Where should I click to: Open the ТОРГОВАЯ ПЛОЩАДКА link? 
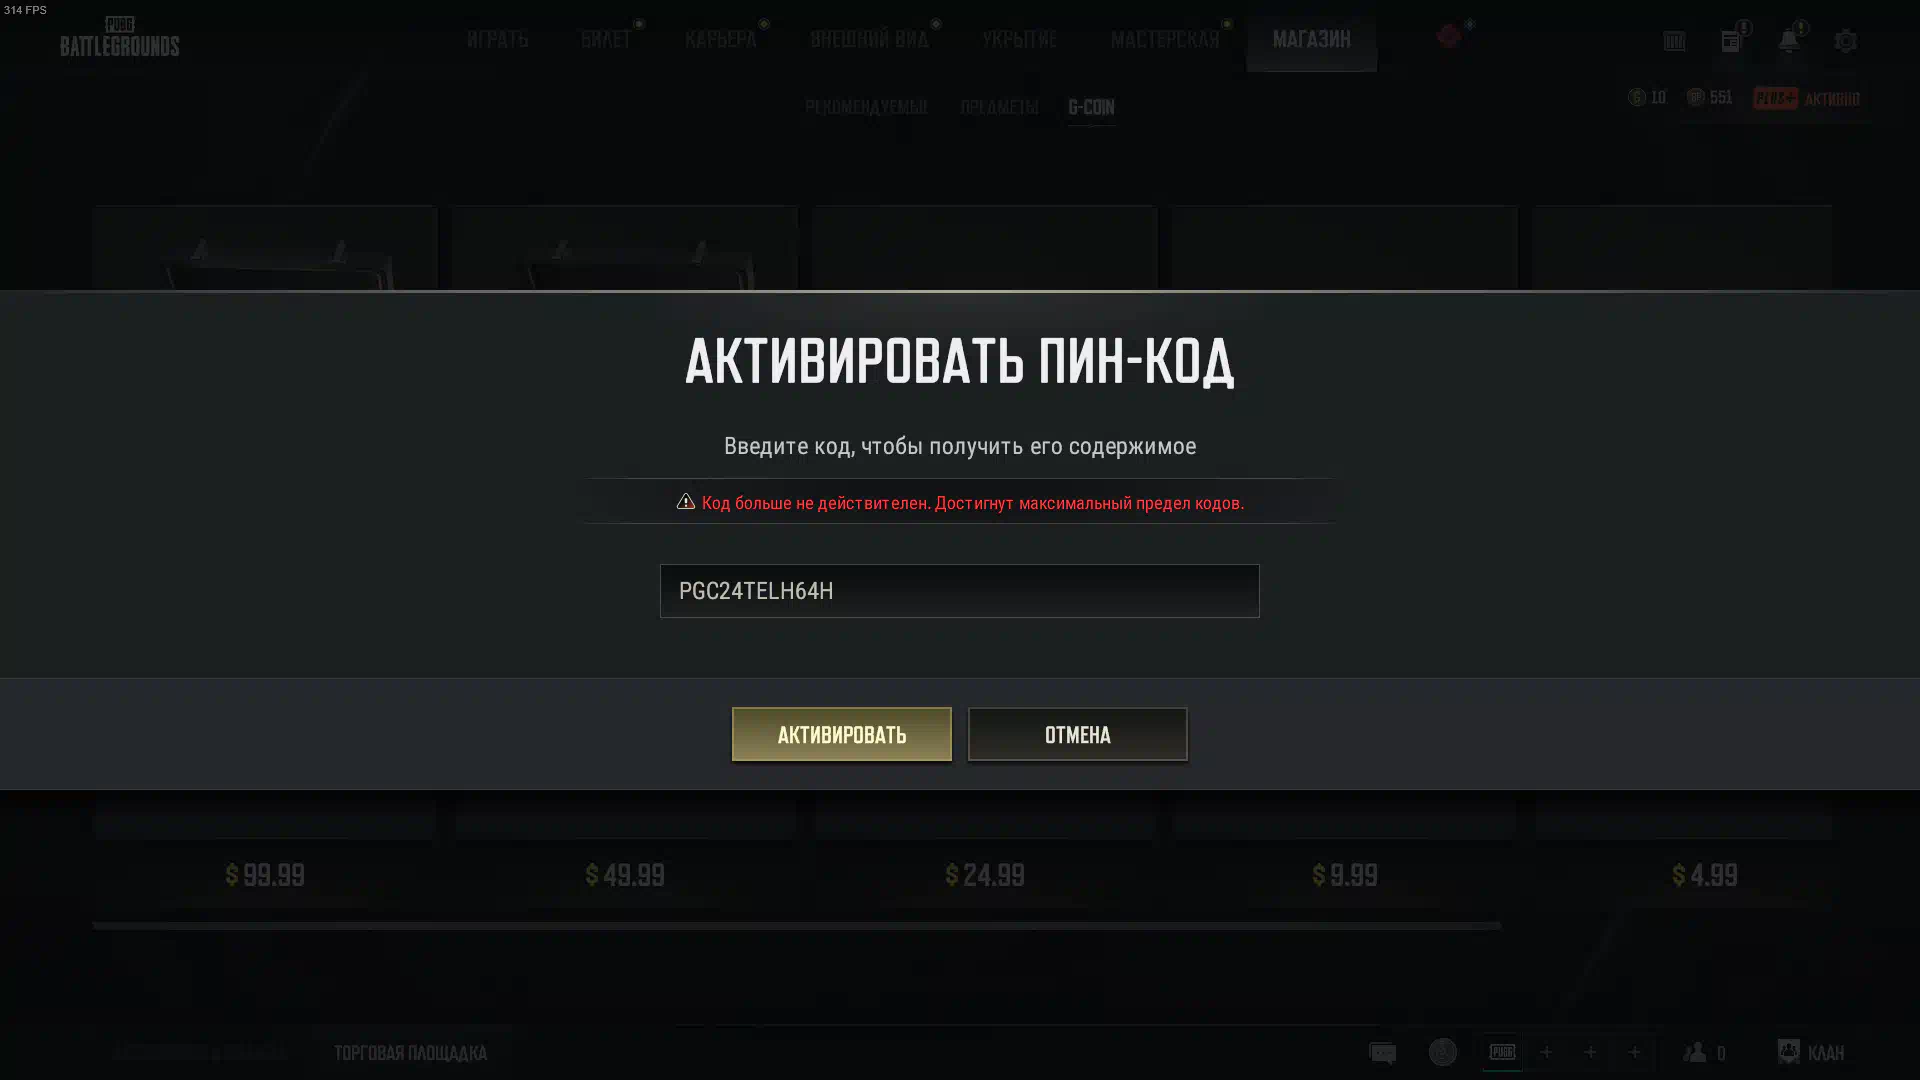tap(410, 1053)
